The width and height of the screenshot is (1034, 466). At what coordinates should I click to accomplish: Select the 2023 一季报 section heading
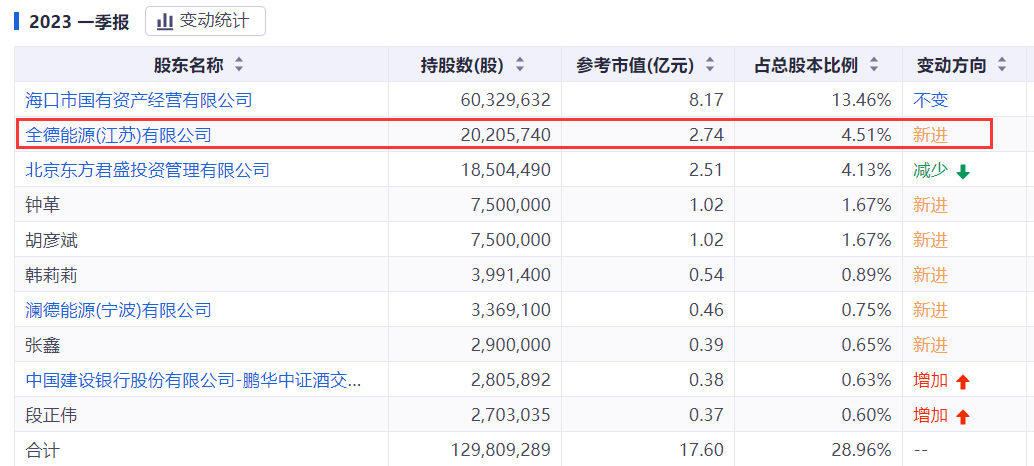pos(79,22)
